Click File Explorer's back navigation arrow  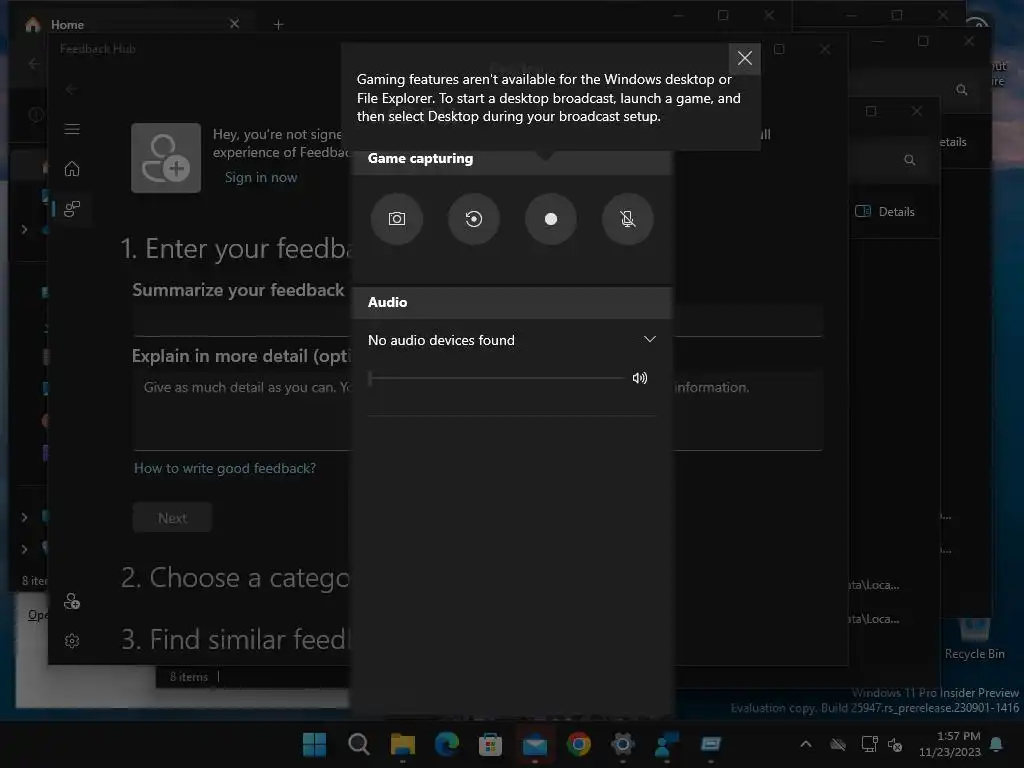[34, 63]
